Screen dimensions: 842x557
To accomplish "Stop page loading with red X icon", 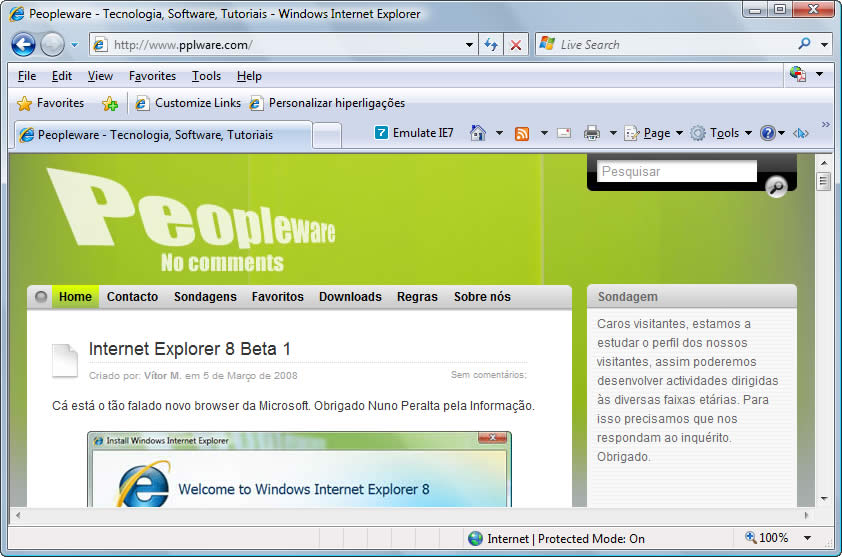I will [x=515, y=45].
